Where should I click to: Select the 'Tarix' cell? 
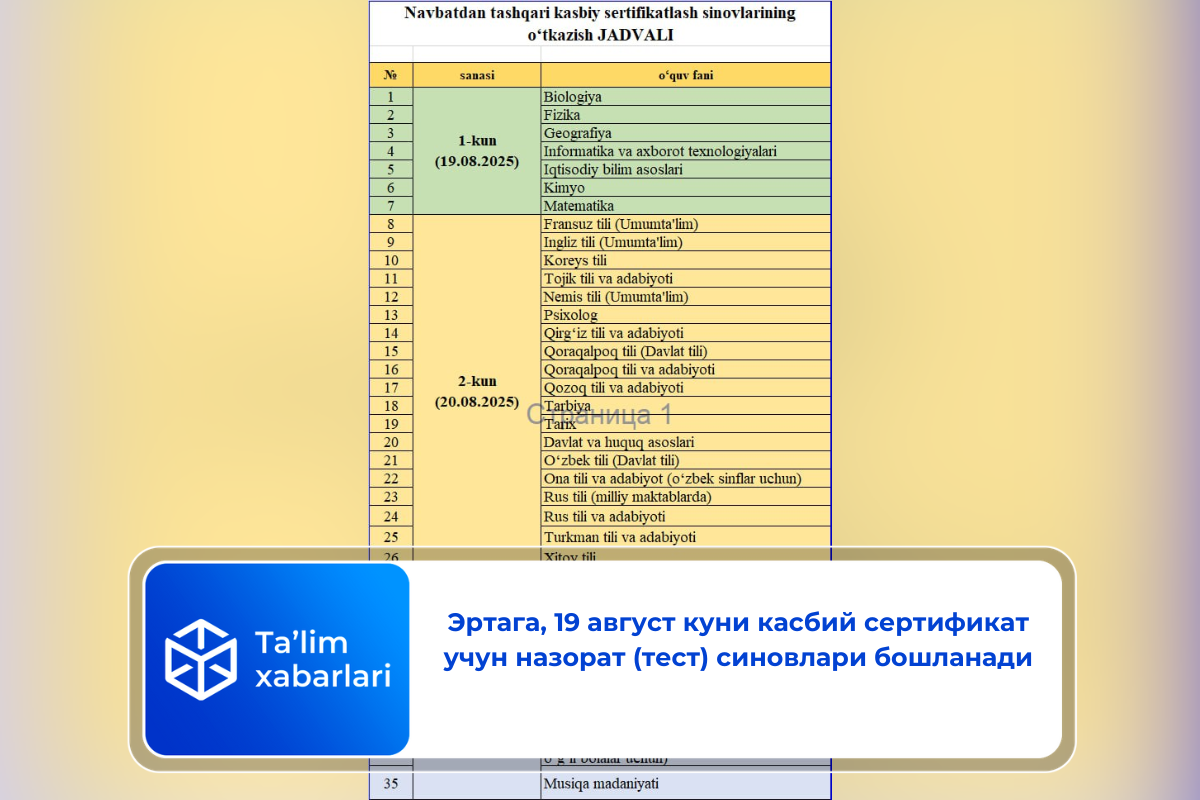(x=686, y=423)
